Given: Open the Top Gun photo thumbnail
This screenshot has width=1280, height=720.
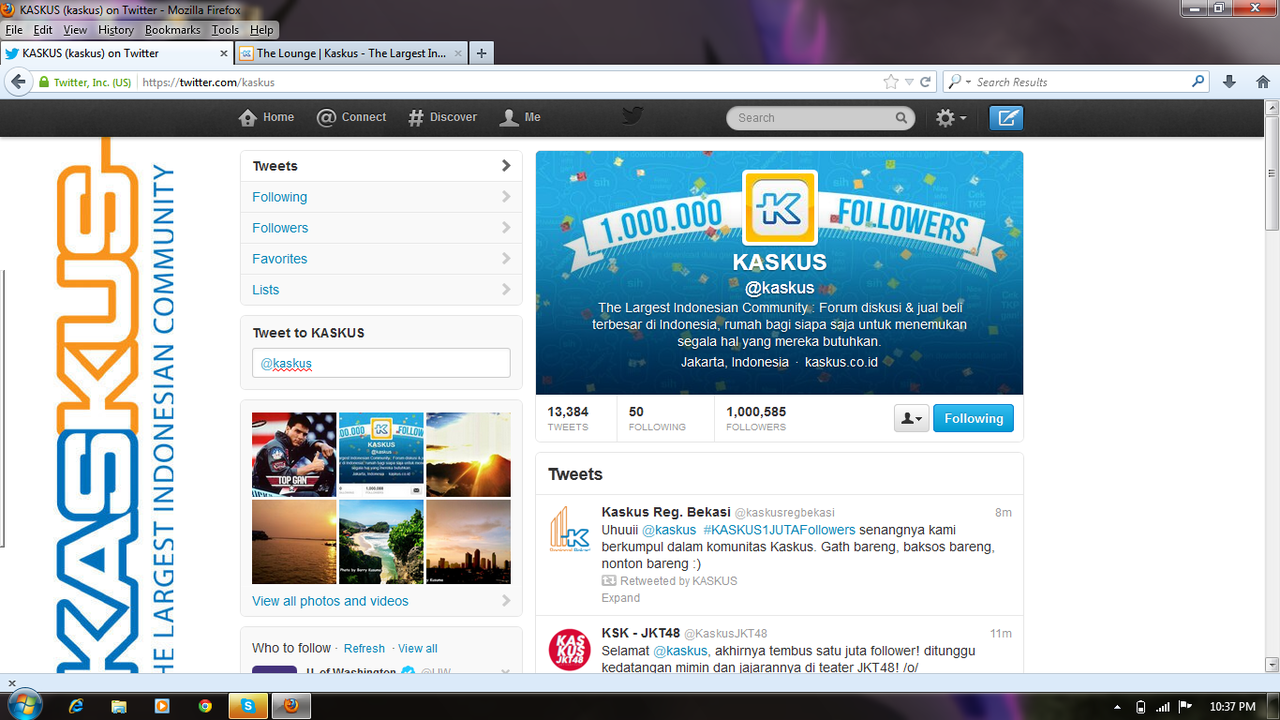Looking at the screenshot, I should coord(294,455).
